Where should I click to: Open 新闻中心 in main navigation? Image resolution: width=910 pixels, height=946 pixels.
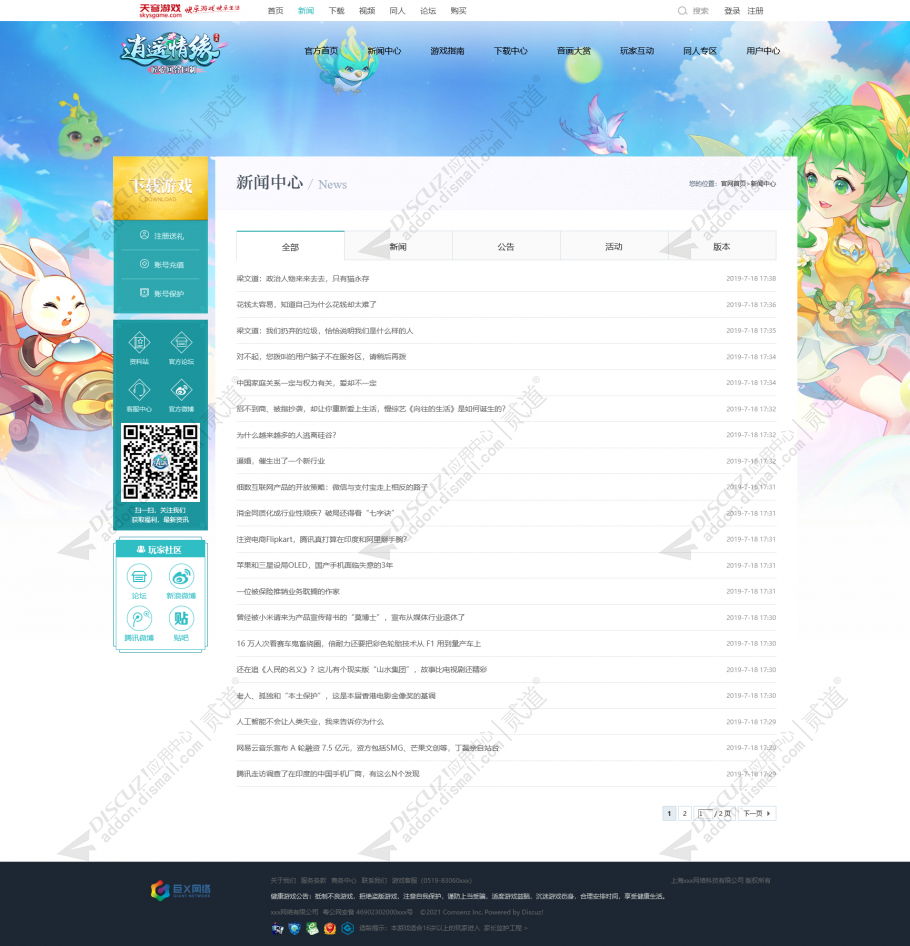[x=384, y=51]
